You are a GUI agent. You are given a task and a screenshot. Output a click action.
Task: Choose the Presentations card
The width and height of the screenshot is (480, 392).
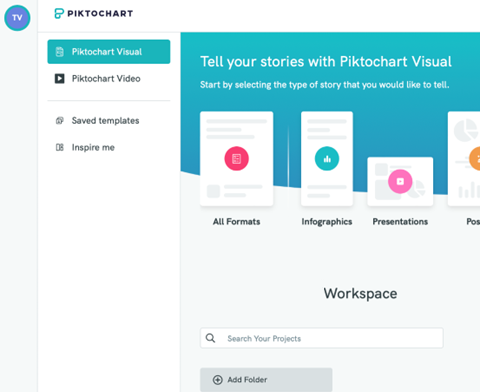(x=400, y=182)
